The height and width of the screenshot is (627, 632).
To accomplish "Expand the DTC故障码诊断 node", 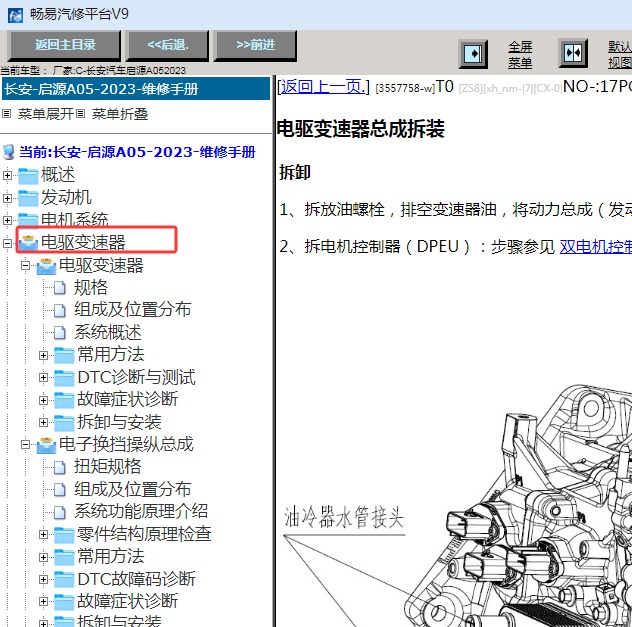I will click(x=44, y=579).
